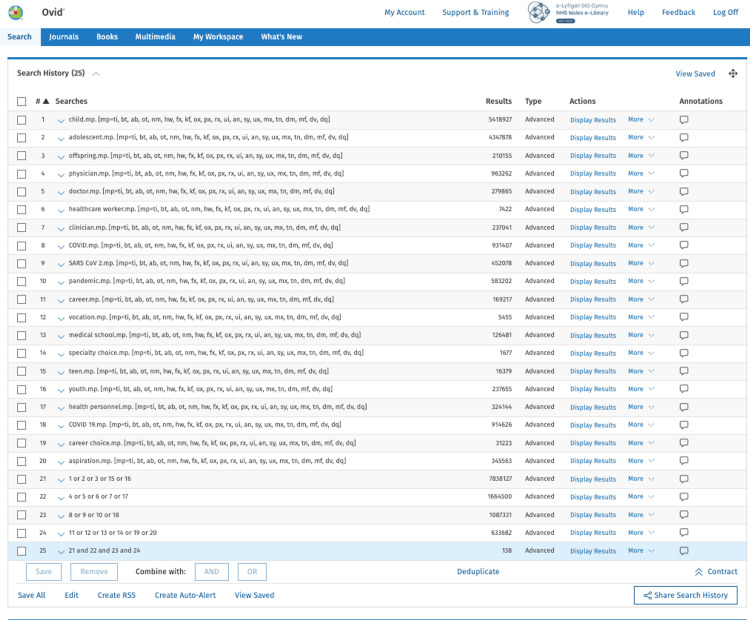
Task: Open annotation icon for youth search
Action: [684, 388]
